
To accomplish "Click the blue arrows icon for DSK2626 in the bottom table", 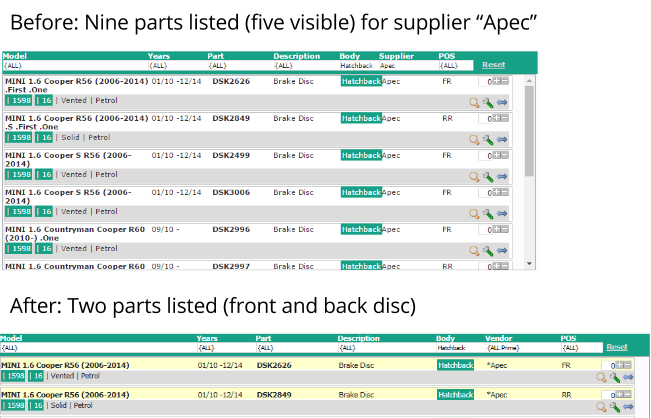I will [628, 378].
